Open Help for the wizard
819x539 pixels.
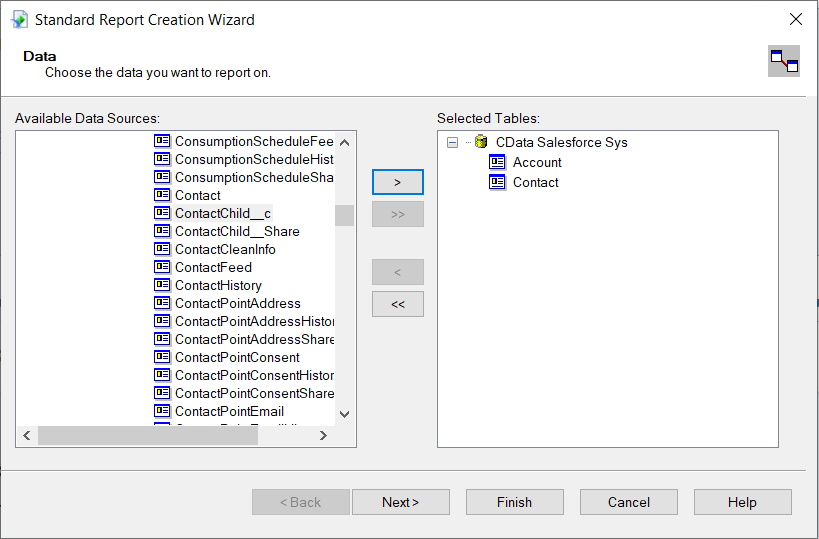[x=742, y=502]
